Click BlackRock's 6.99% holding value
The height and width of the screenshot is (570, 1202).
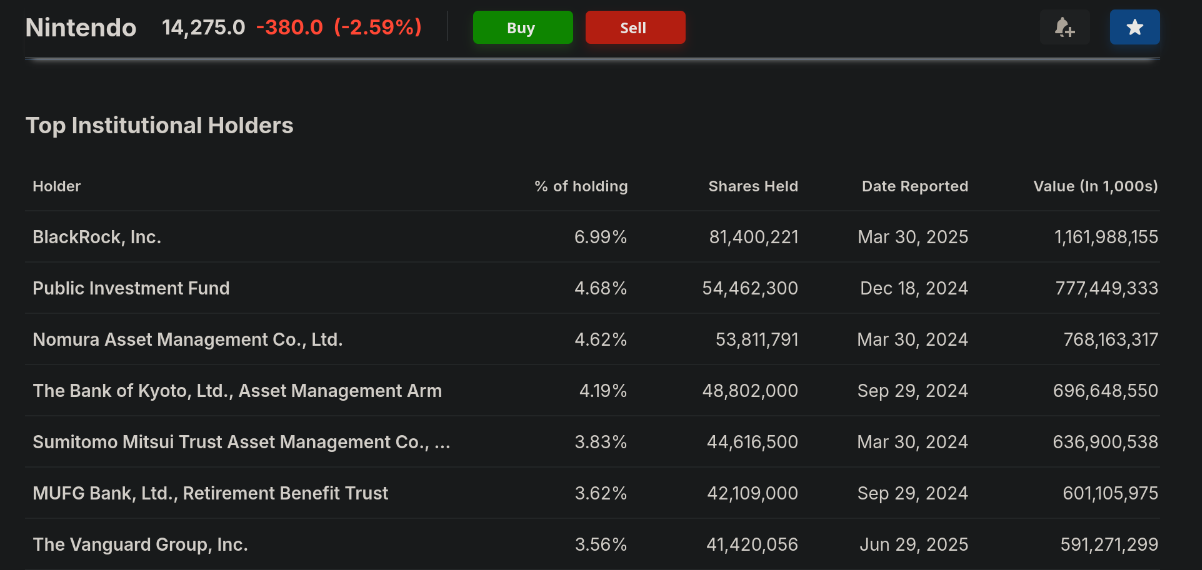coord(601,237)
